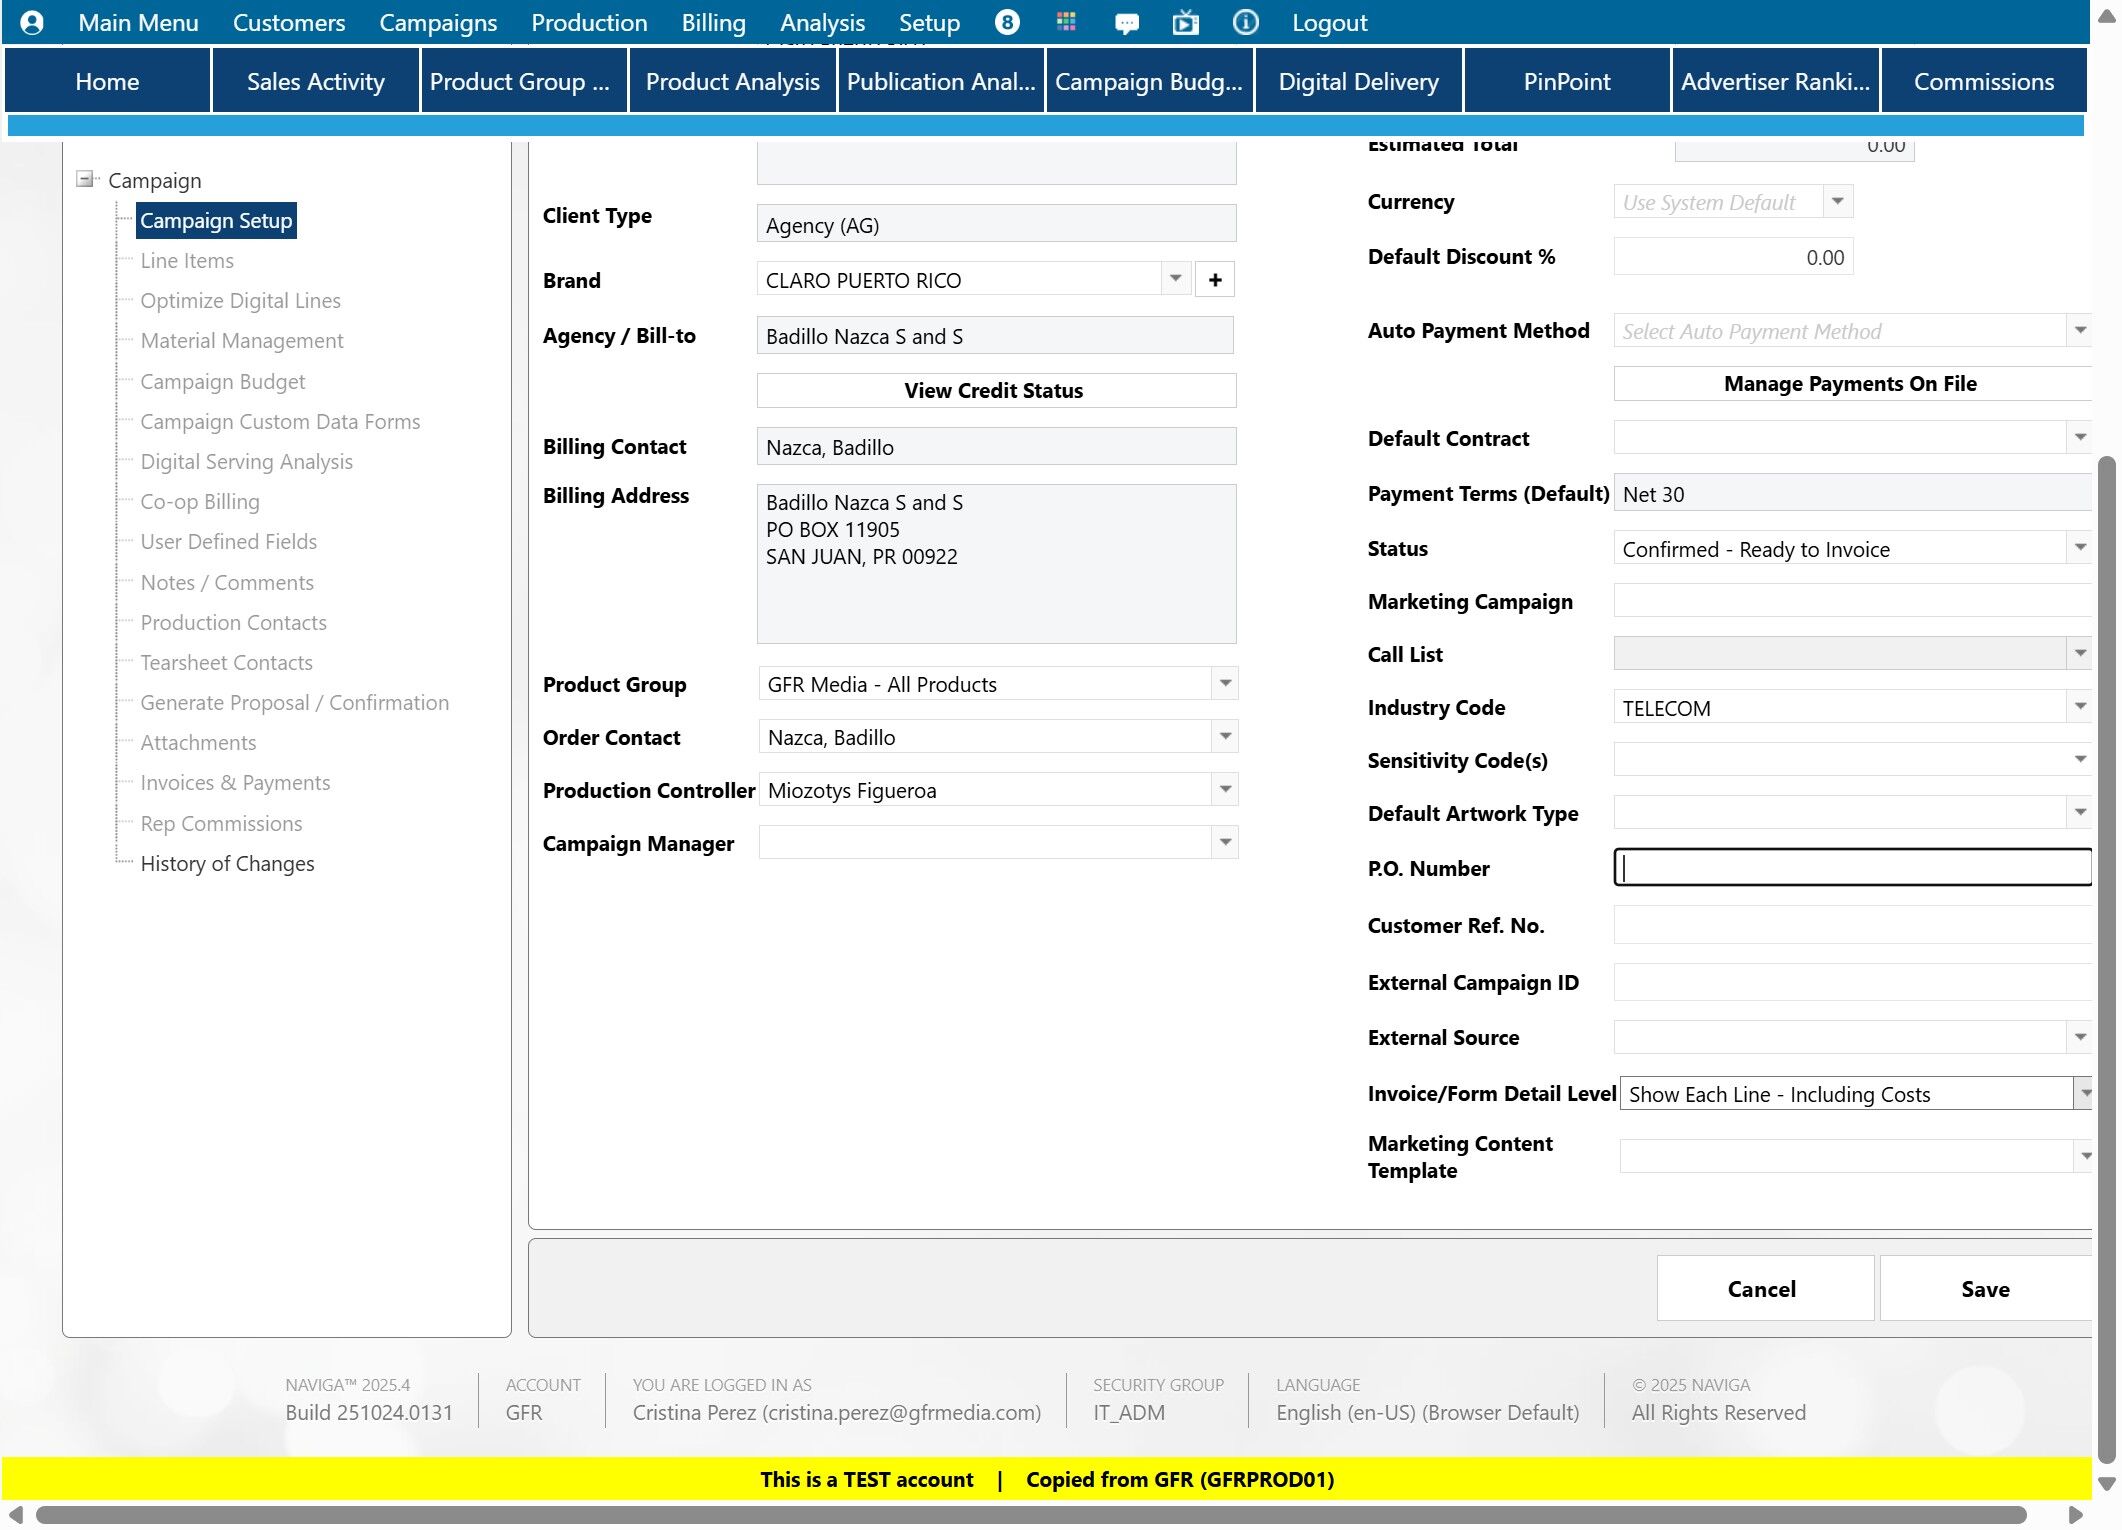This screenshot has width=2122, height=1530.
Task: Open the Industry Code dropdown
Action: pos(2079,707)
